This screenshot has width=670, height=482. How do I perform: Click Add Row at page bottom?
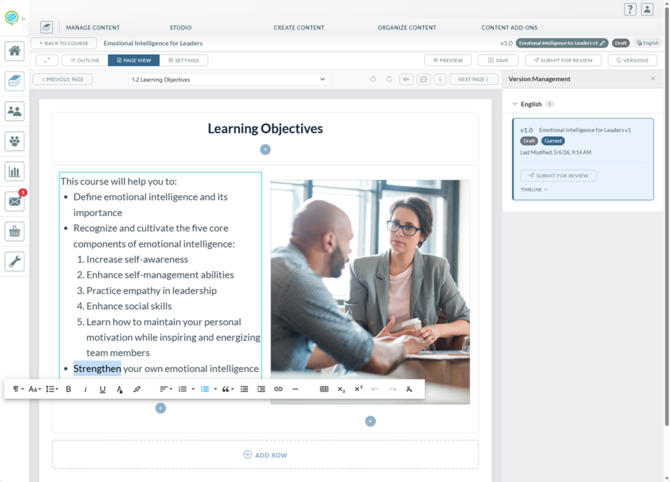click(265, 455)
